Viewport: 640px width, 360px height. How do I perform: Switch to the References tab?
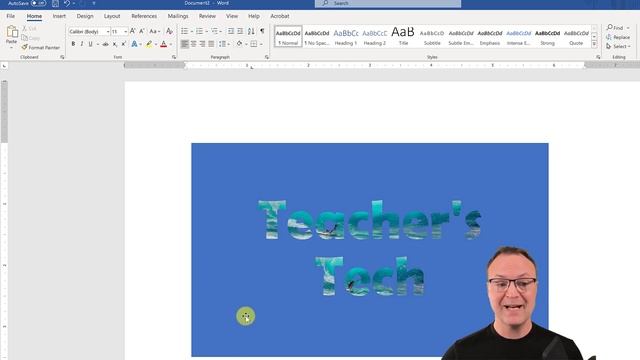point(144,16)
